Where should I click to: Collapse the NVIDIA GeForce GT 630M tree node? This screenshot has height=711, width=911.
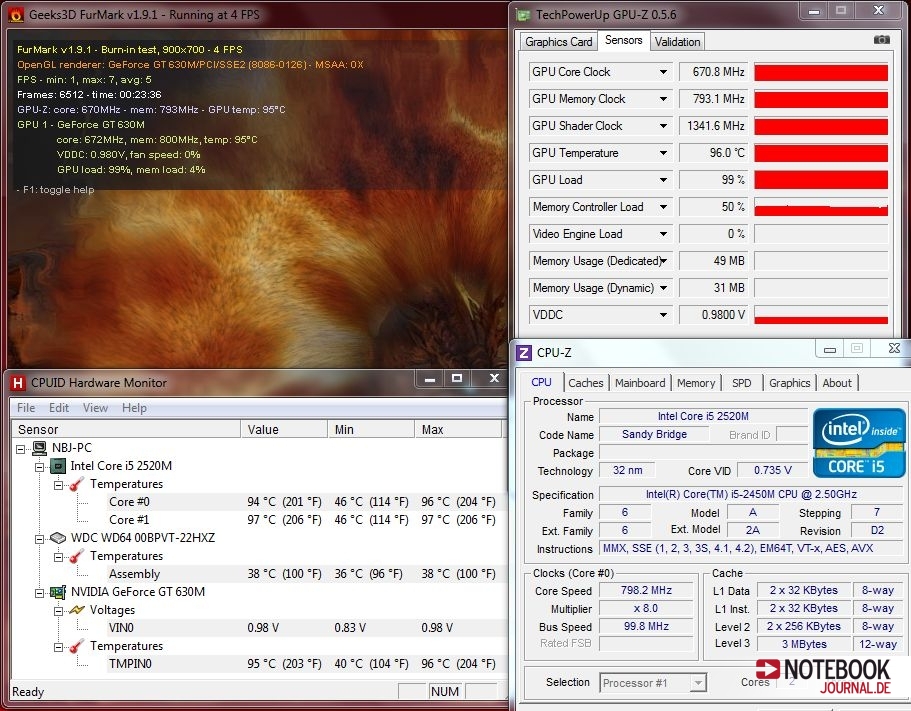click(x=40, y=593)
